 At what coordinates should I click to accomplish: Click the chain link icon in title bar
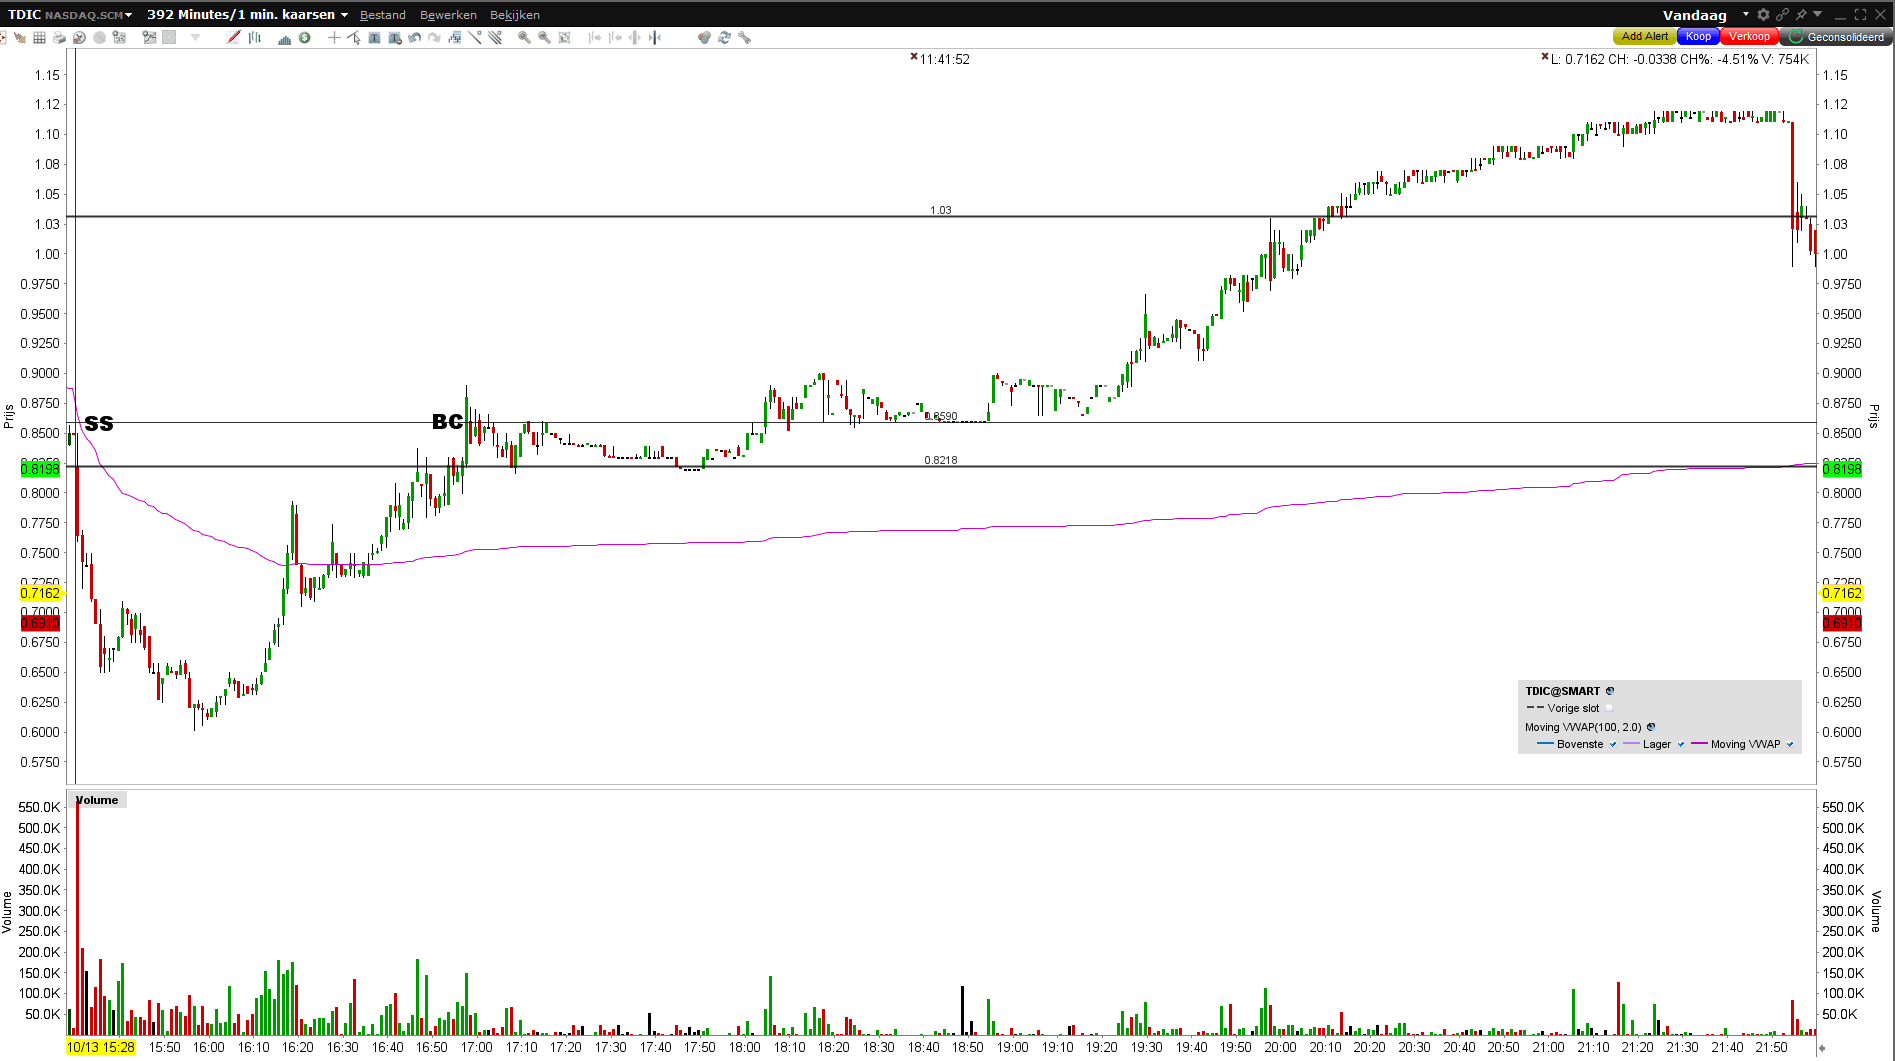[x=1782, y=14]
